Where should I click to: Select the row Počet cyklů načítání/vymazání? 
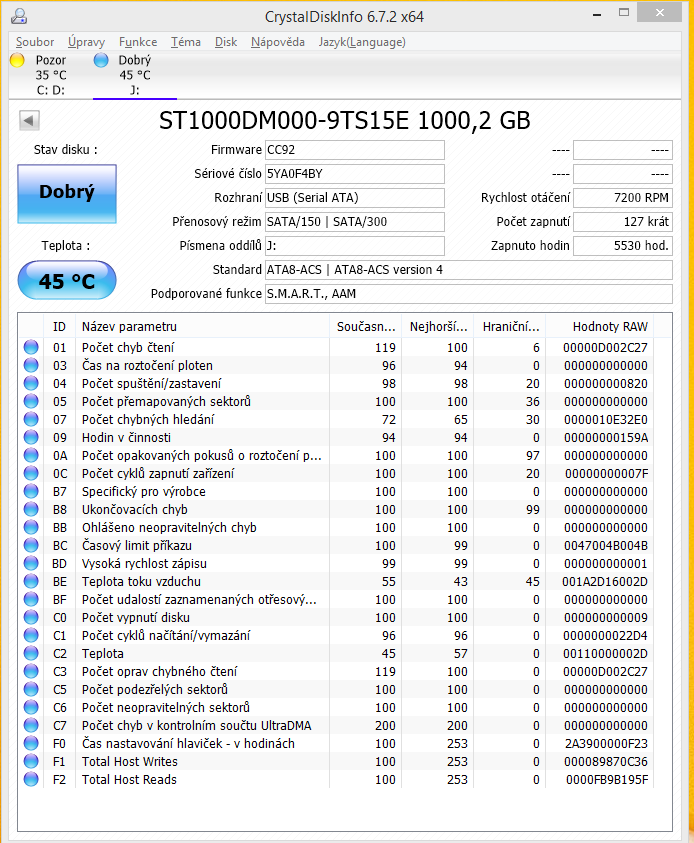336,635
